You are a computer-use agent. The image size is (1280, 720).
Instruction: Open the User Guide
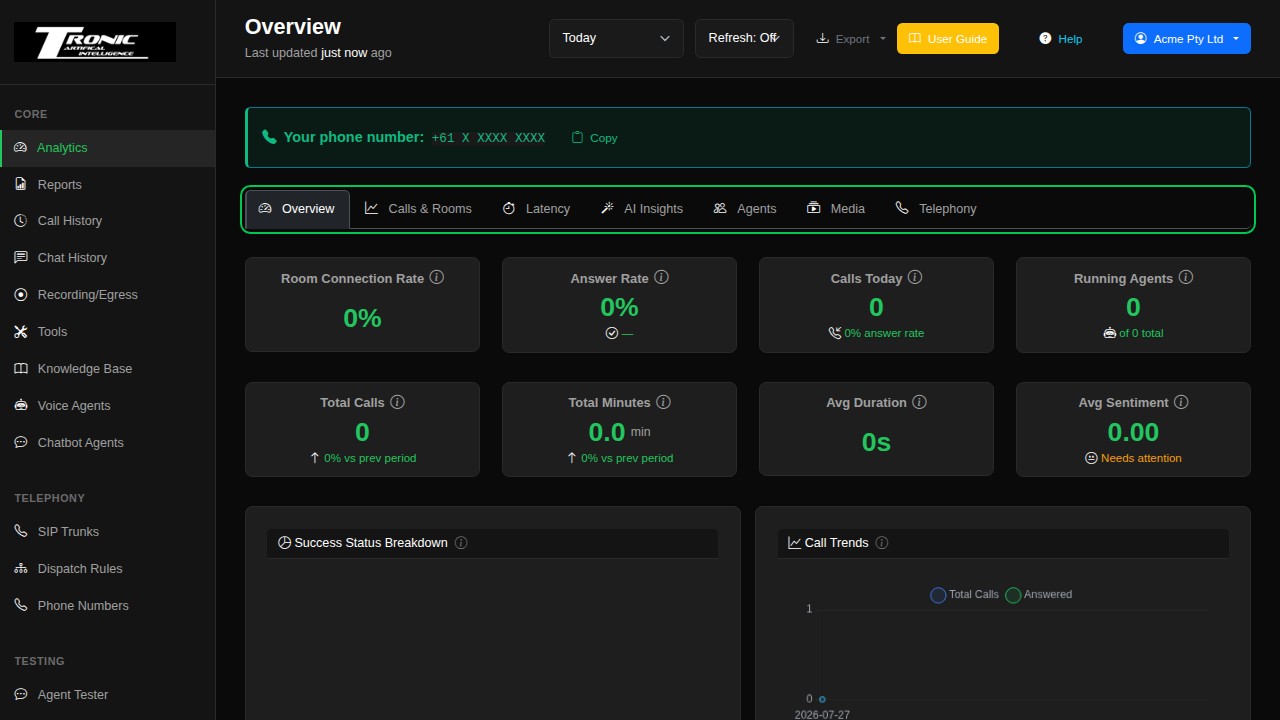[x=948, y=39]
